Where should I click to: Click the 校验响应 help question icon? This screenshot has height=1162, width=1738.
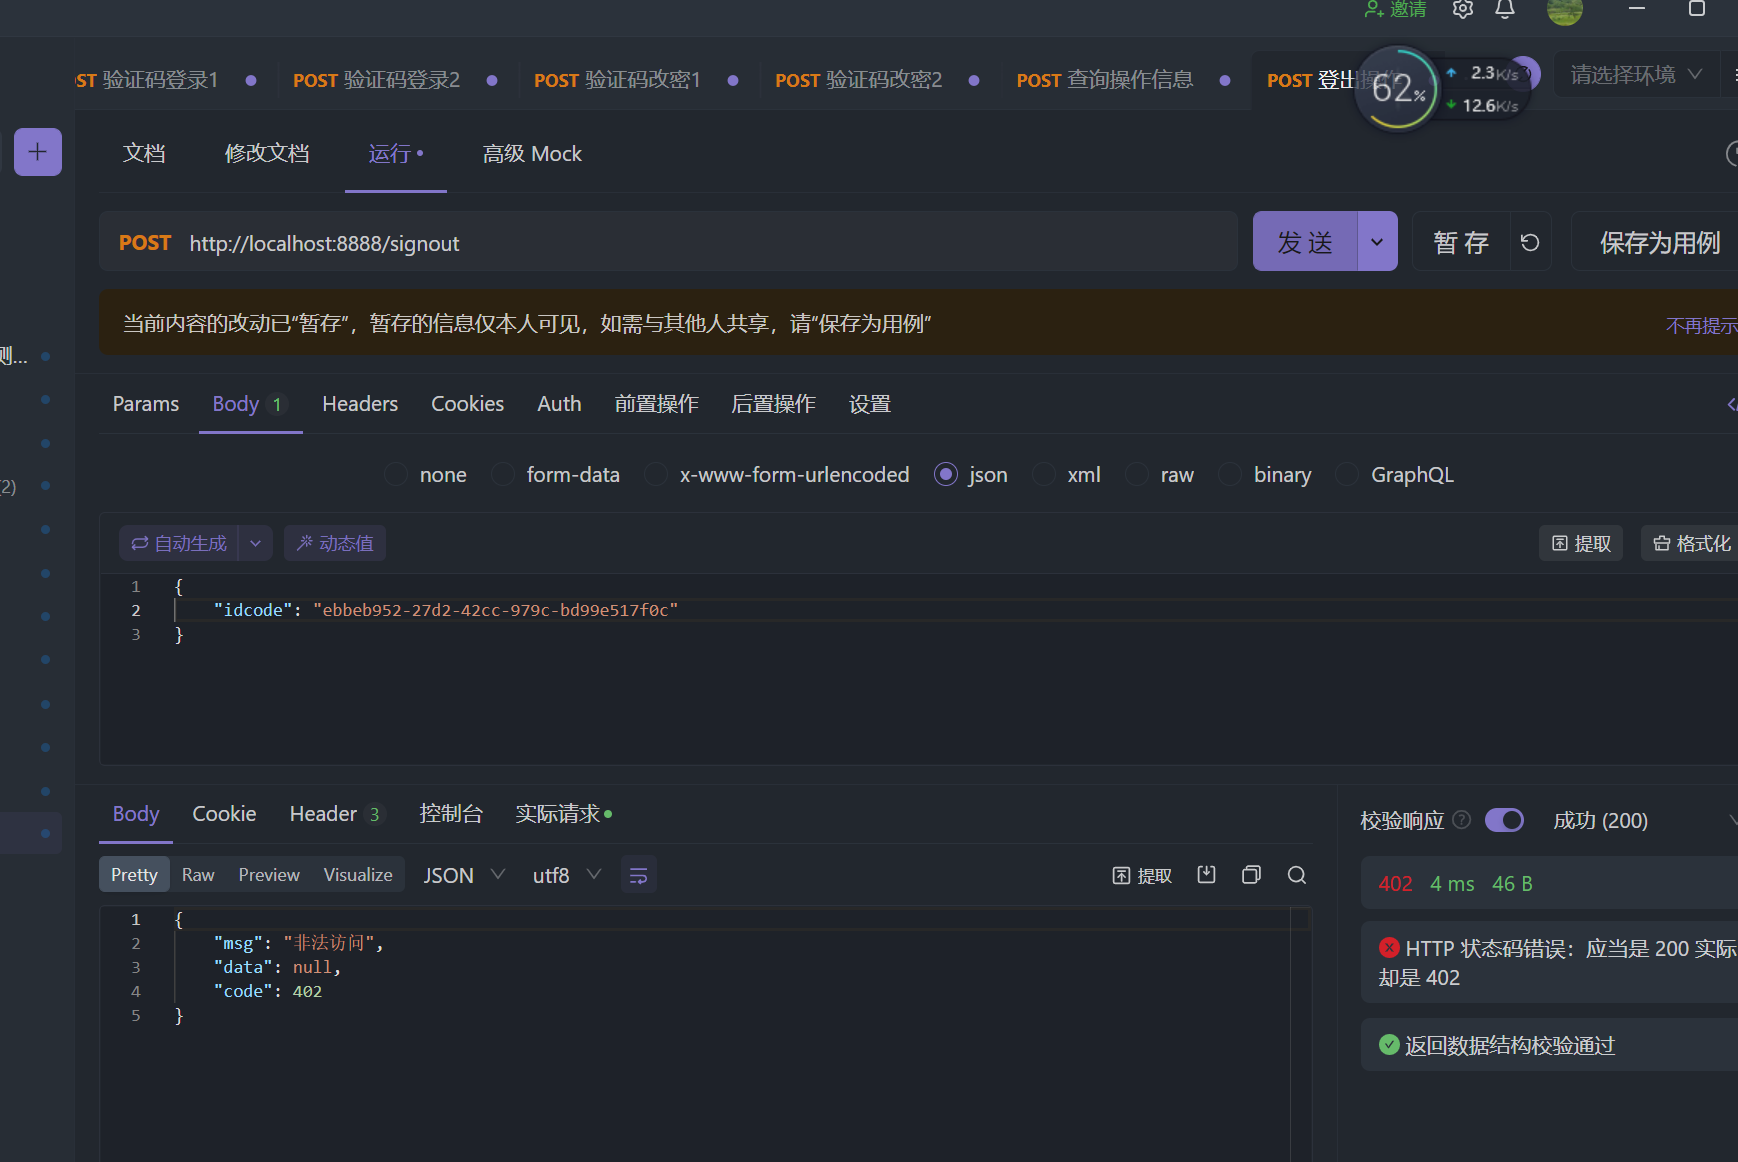point(1461,820)
